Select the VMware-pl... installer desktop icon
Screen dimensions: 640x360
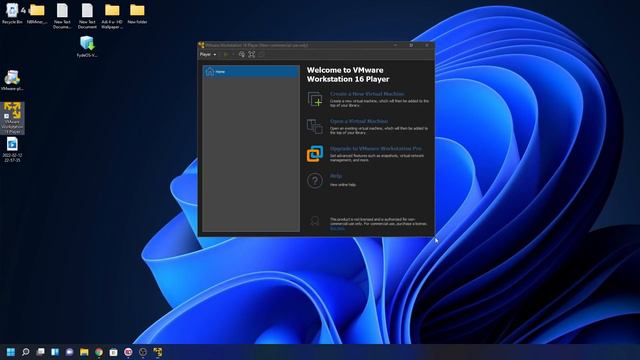click(x=12, y=80)
